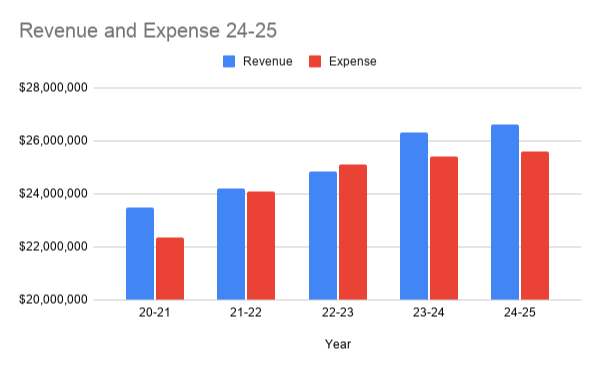Click the '24-25' x-axis label
The height and width of the screenshot is (371, 600).
pos(520,313)
